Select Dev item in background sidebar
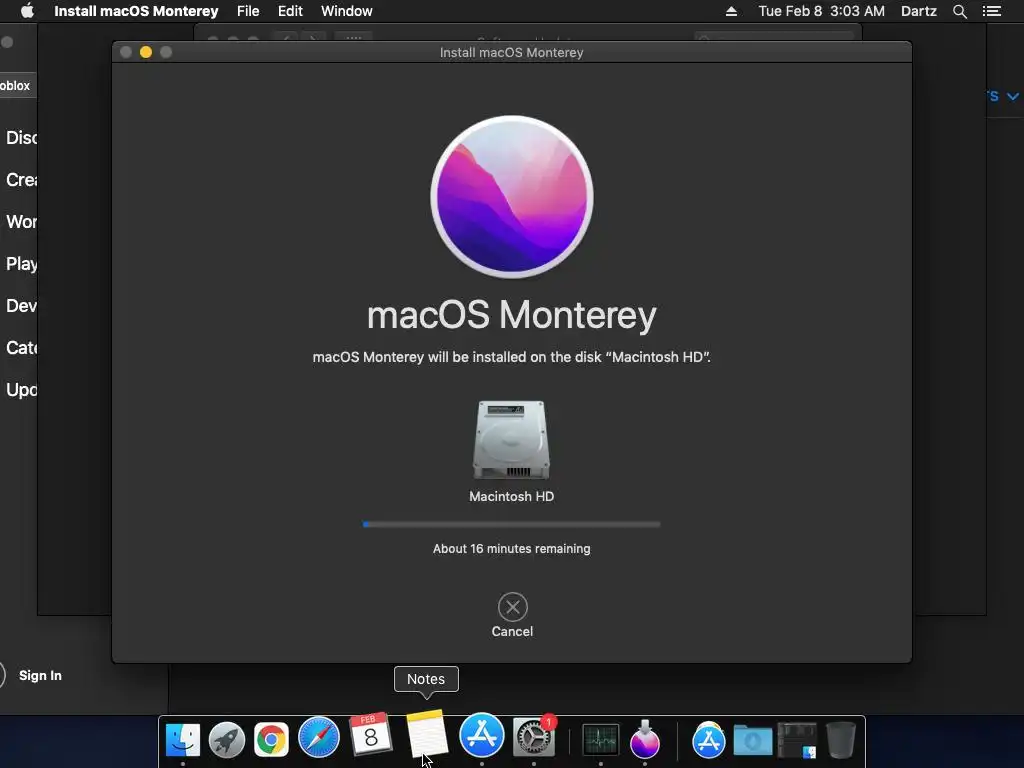Viewport: 1024px width, 768px height. point(22,306)
